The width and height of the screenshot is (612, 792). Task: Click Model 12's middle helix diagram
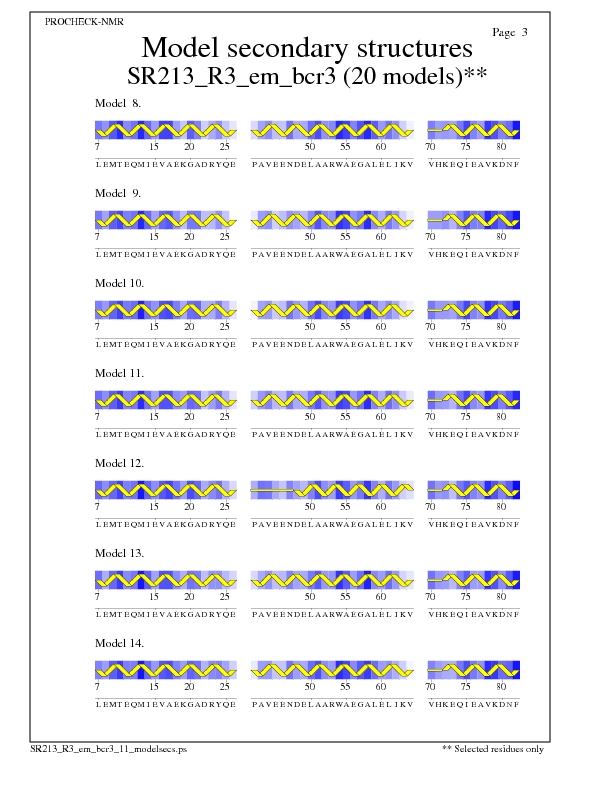coord(333,490)
